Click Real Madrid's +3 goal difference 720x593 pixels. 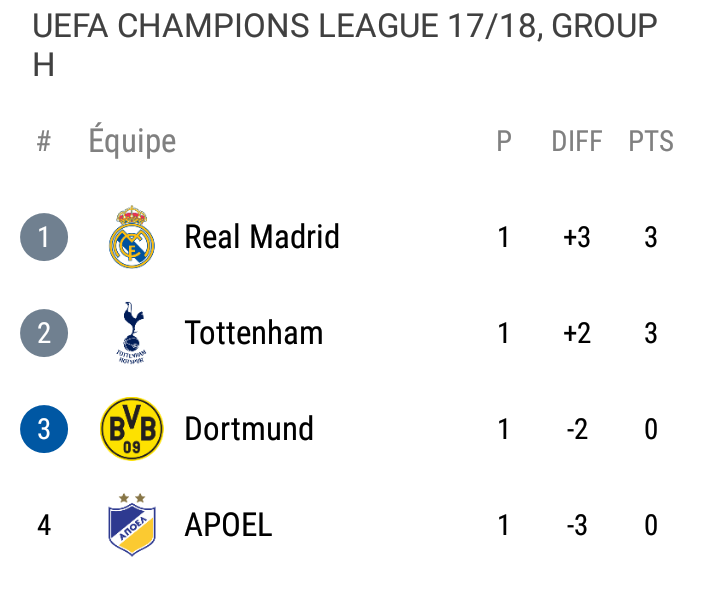(x=577, y=237)
